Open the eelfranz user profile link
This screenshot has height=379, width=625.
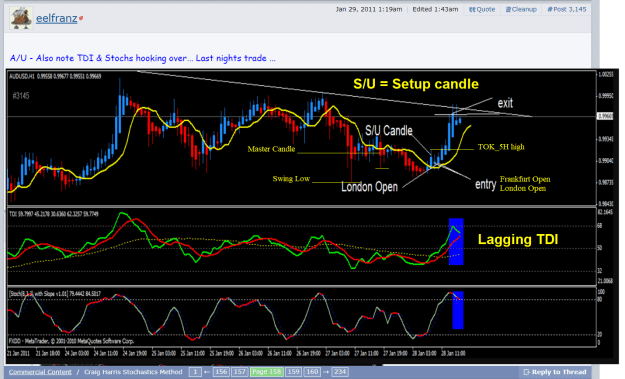tap(57, 18)
